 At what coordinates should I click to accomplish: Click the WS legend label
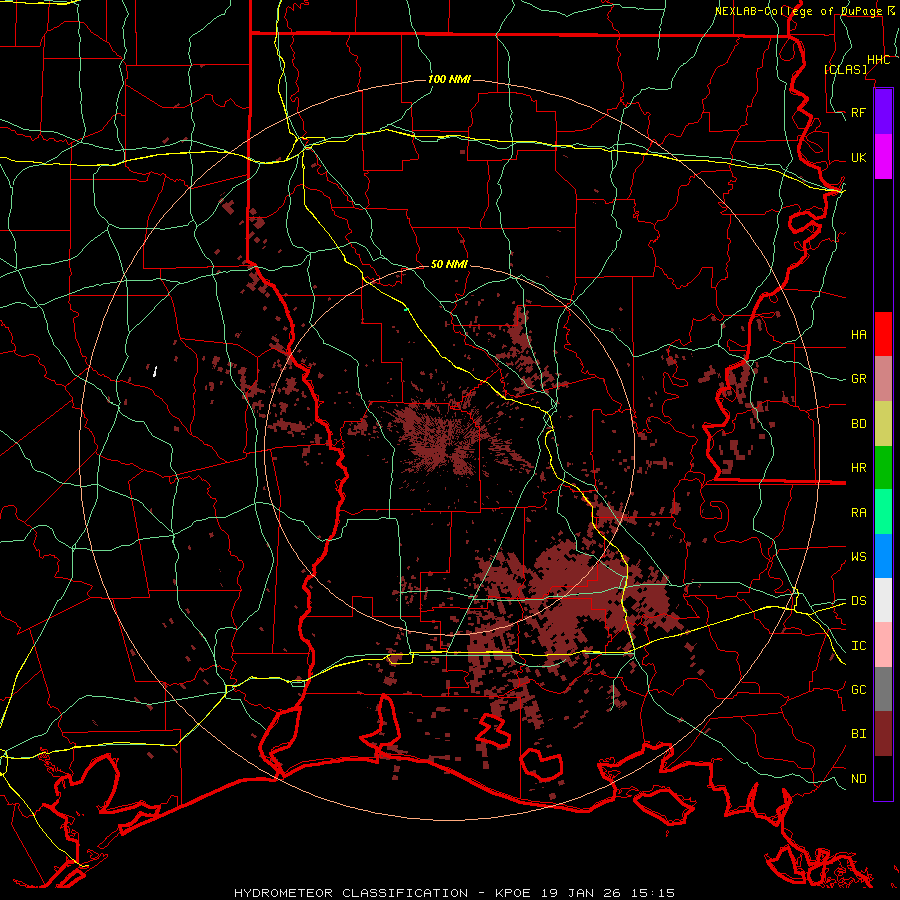click(x=859, y=557)
